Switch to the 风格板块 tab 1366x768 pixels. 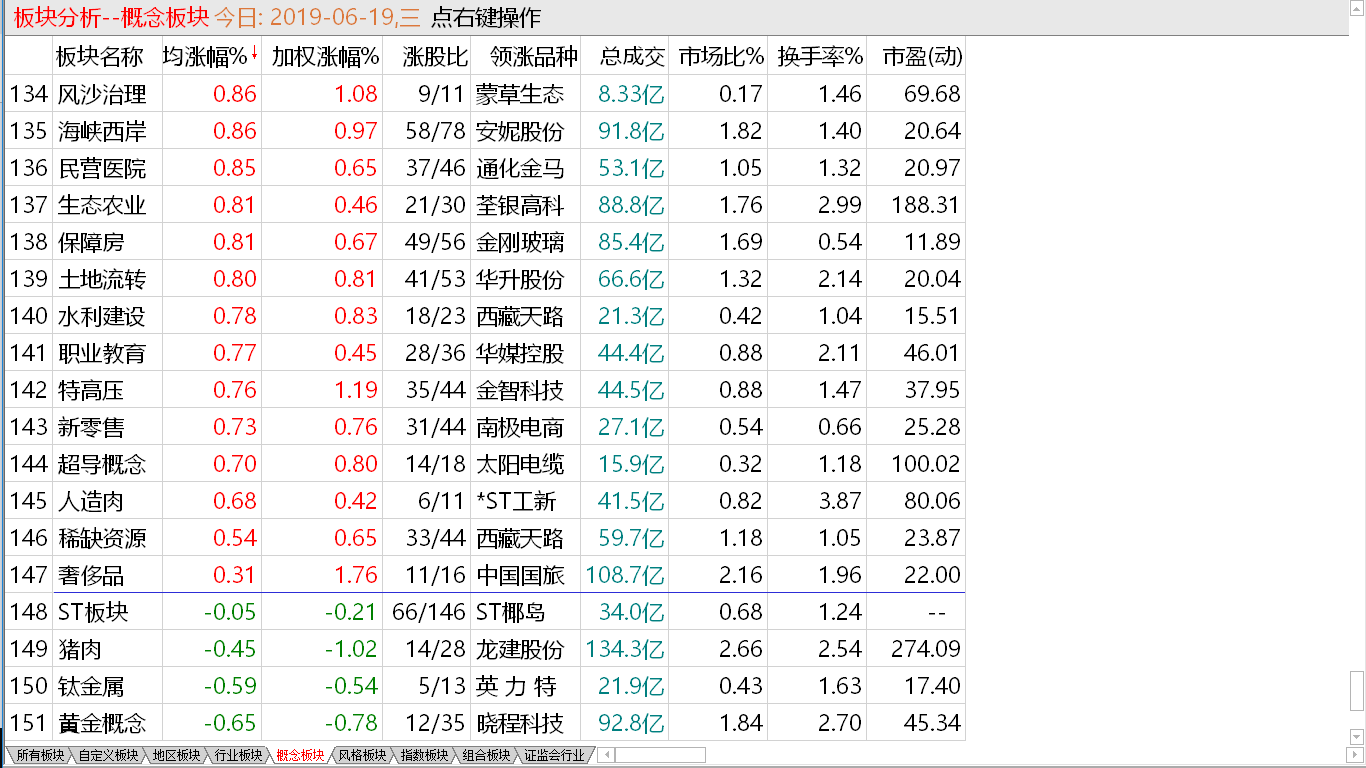point(362,755)
